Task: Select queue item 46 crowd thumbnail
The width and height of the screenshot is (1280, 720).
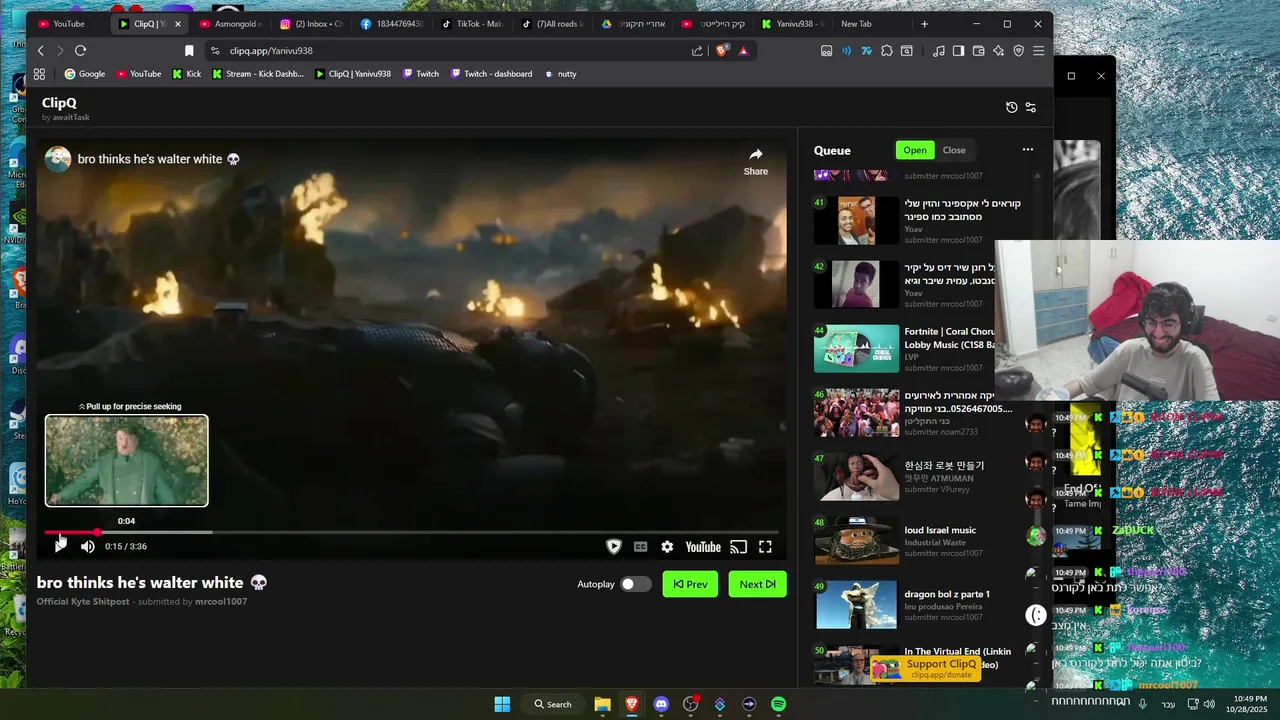Action: (x=856, y=413)
